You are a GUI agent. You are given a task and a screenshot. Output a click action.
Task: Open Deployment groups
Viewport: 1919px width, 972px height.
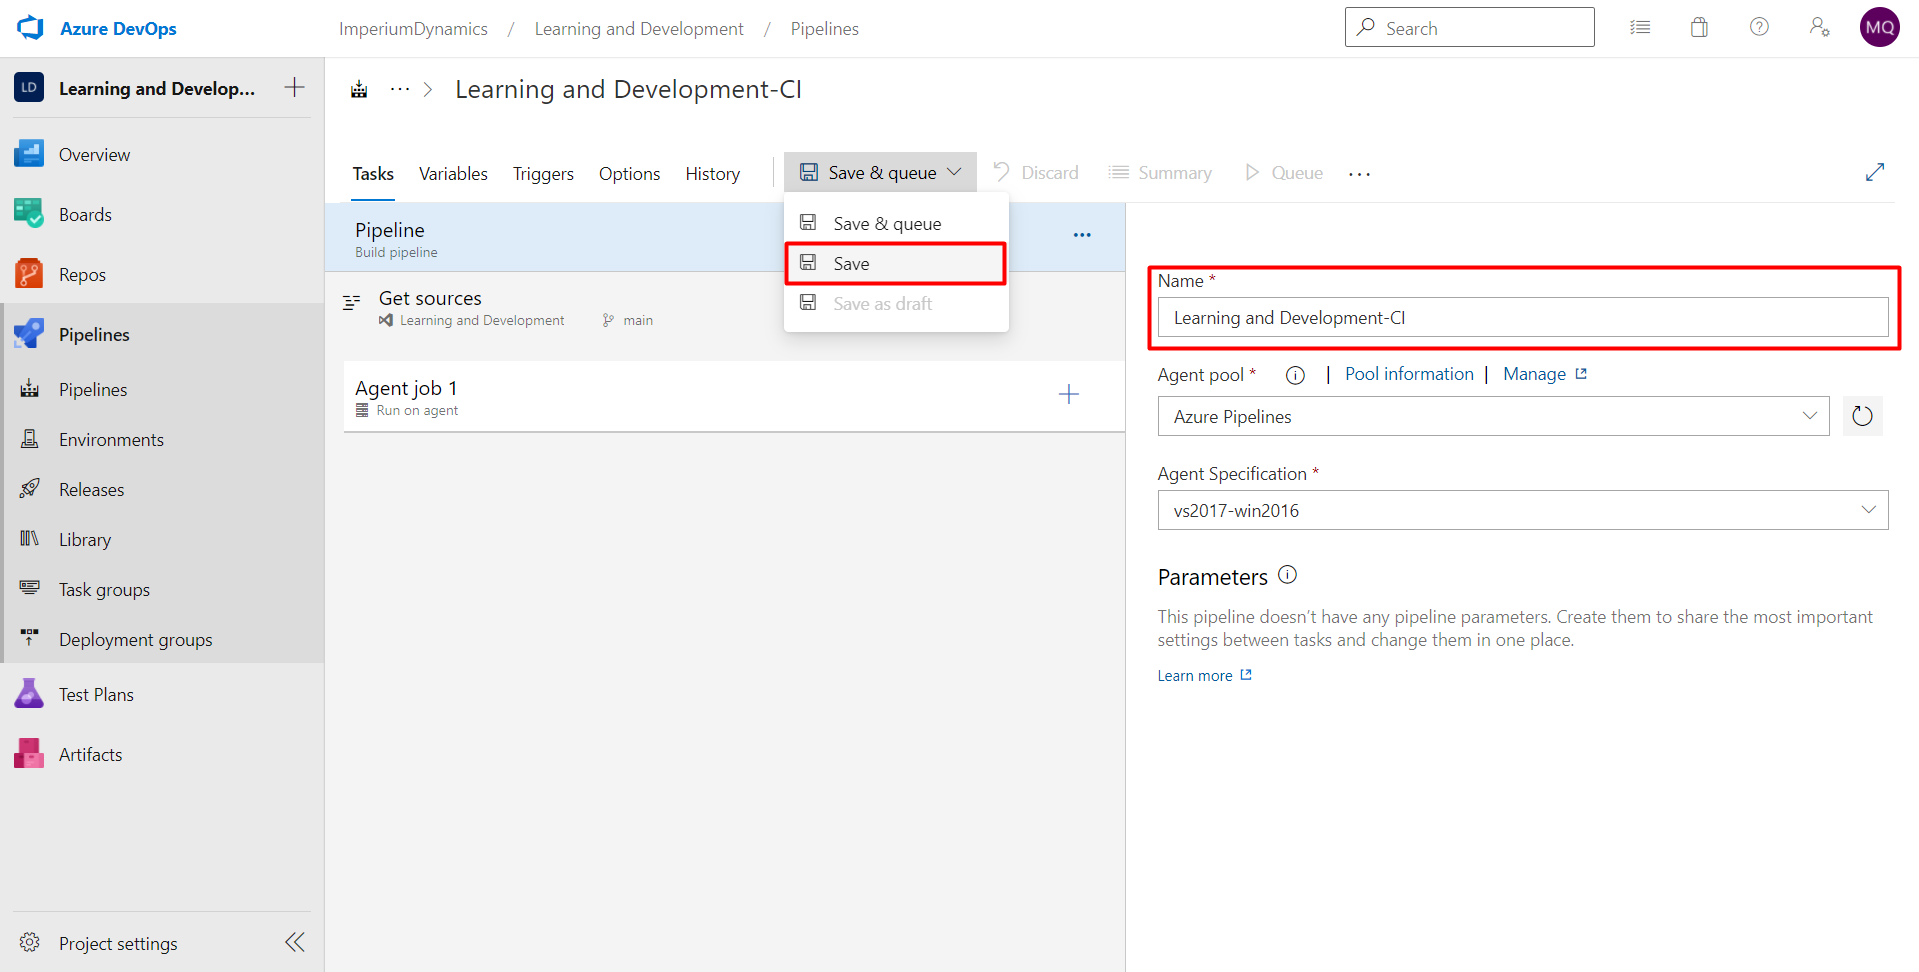pyautogui.click(x=135, y=639)
